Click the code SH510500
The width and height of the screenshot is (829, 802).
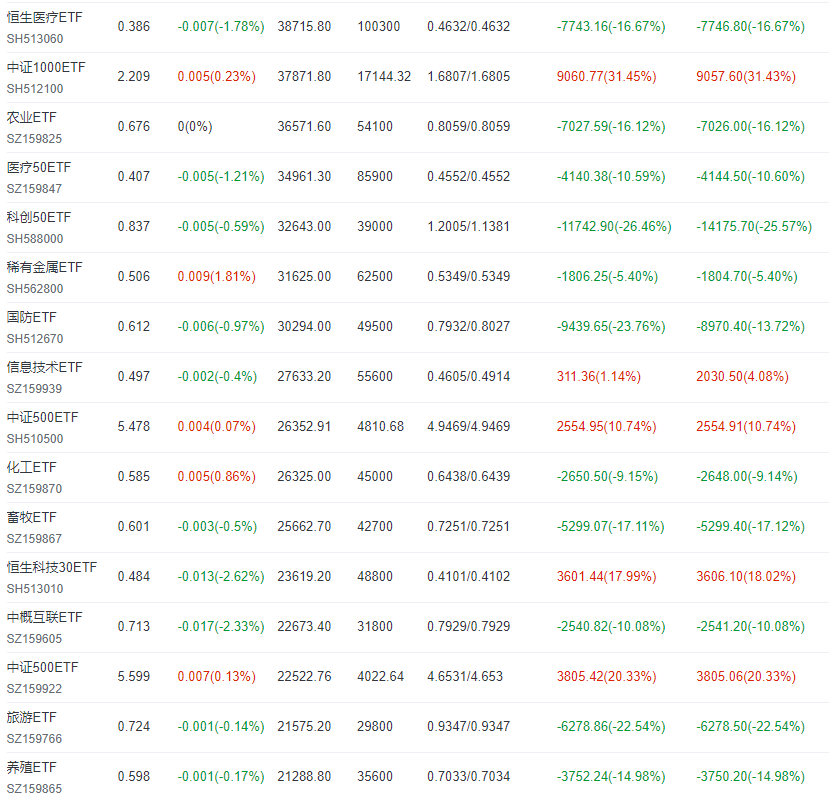(x=35, y=438)
